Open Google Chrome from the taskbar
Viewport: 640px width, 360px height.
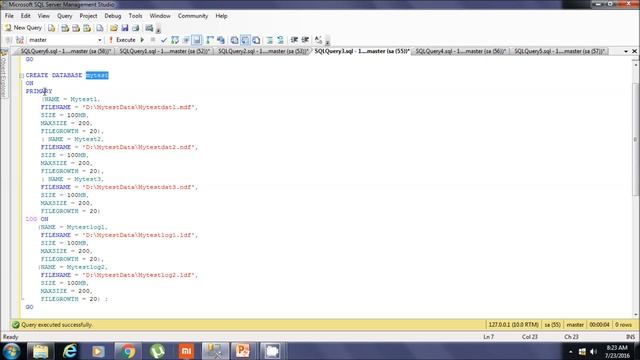coord(128,351)
